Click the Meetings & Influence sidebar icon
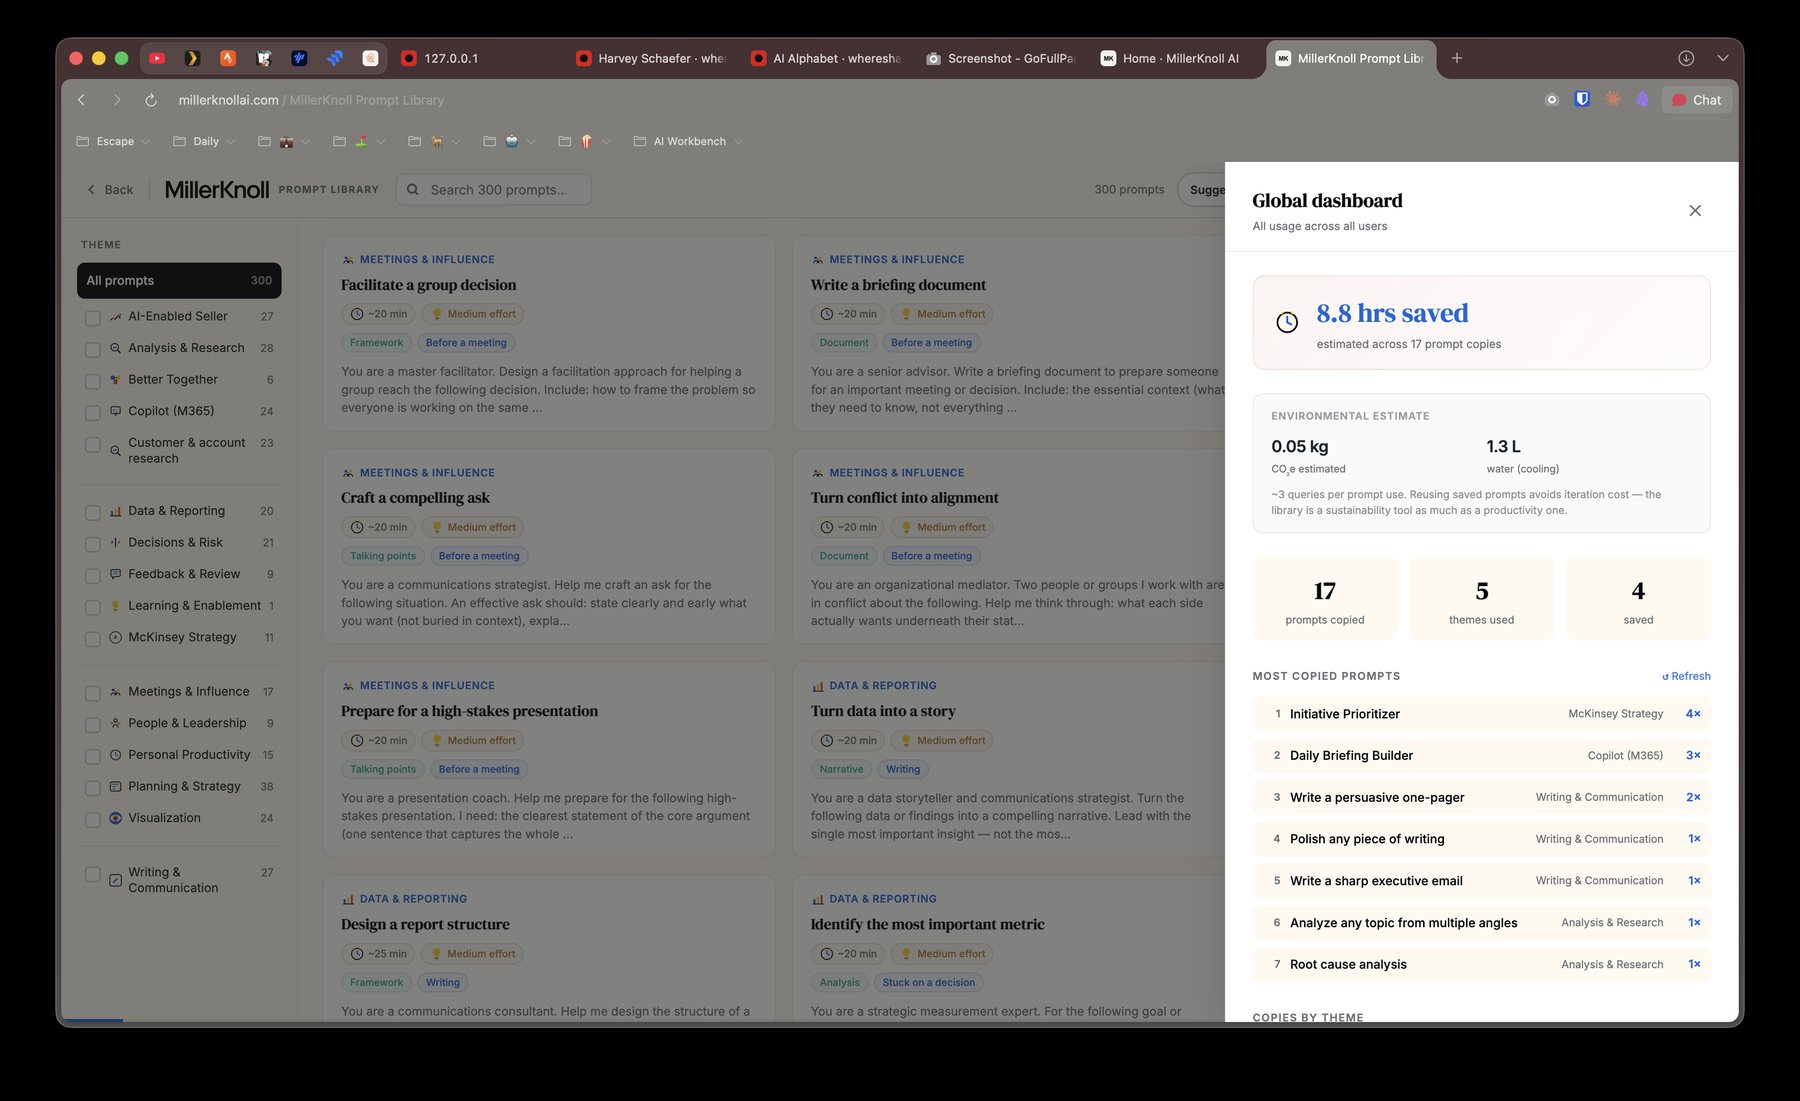 [116, 692]
